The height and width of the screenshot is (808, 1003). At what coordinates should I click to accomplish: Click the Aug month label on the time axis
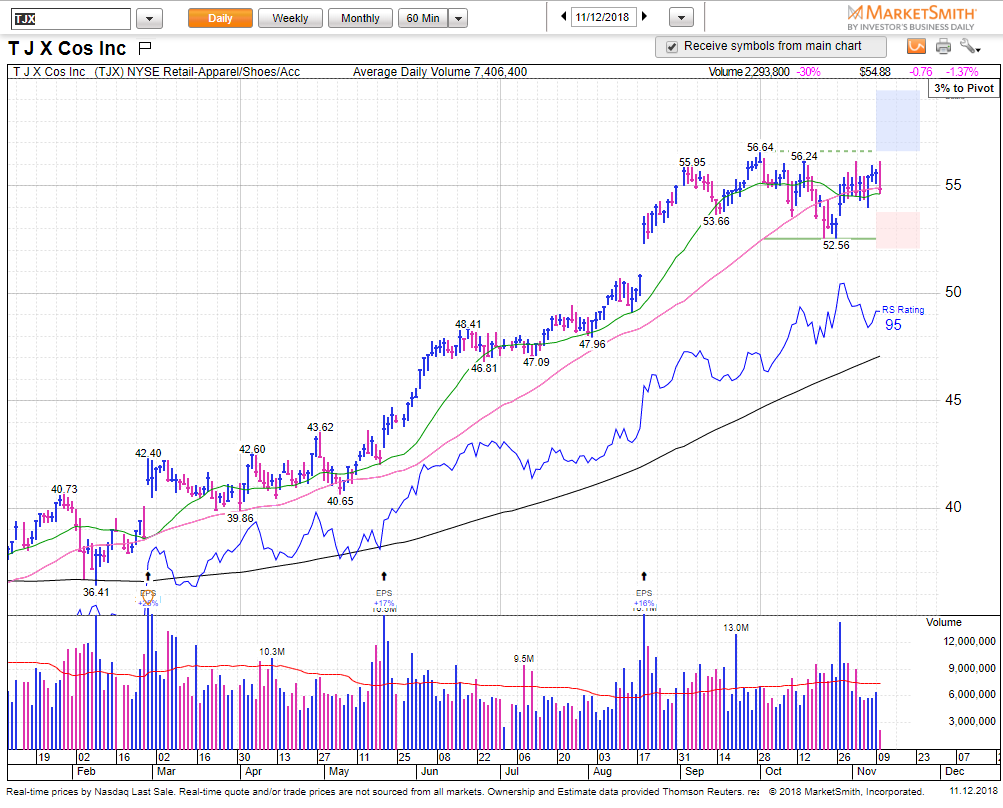click(x=603, y=772)
